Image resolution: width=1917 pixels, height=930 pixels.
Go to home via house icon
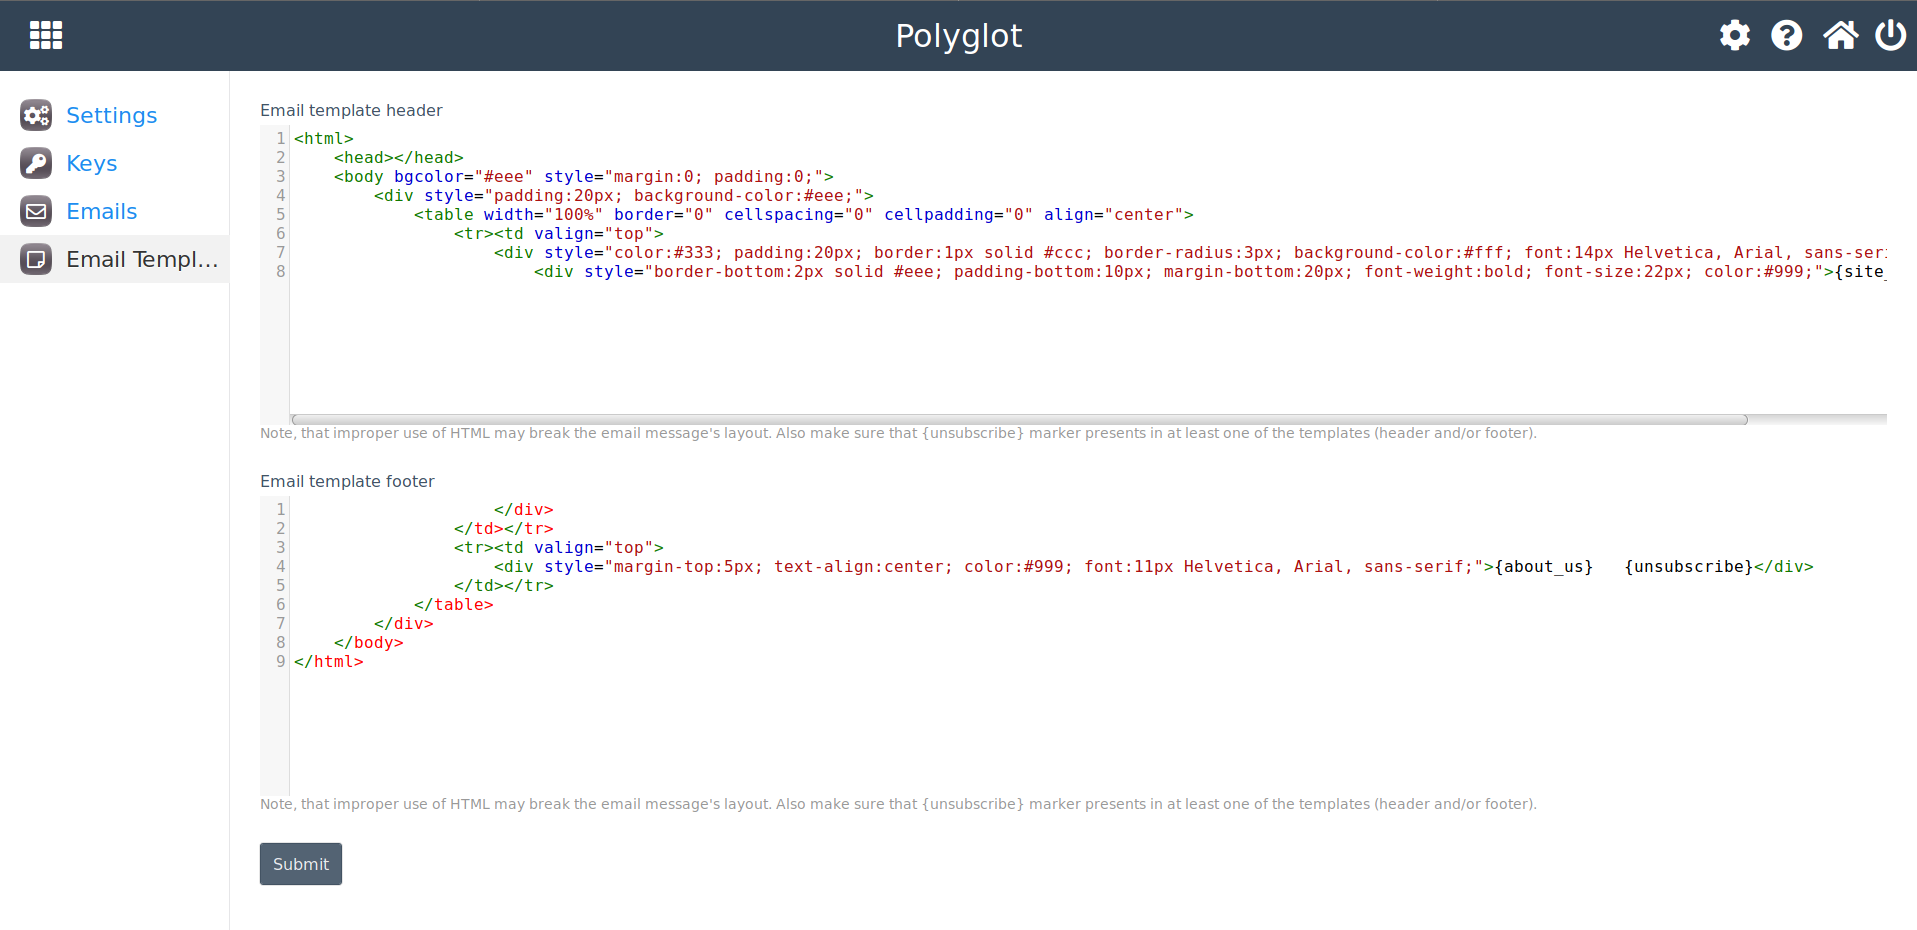1839,35
